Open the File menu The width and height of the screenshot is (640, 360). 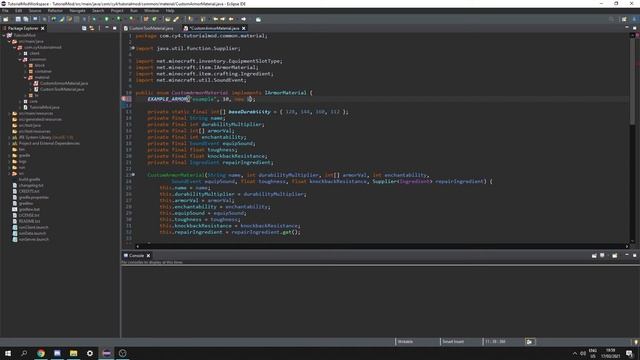coord(5,11)
